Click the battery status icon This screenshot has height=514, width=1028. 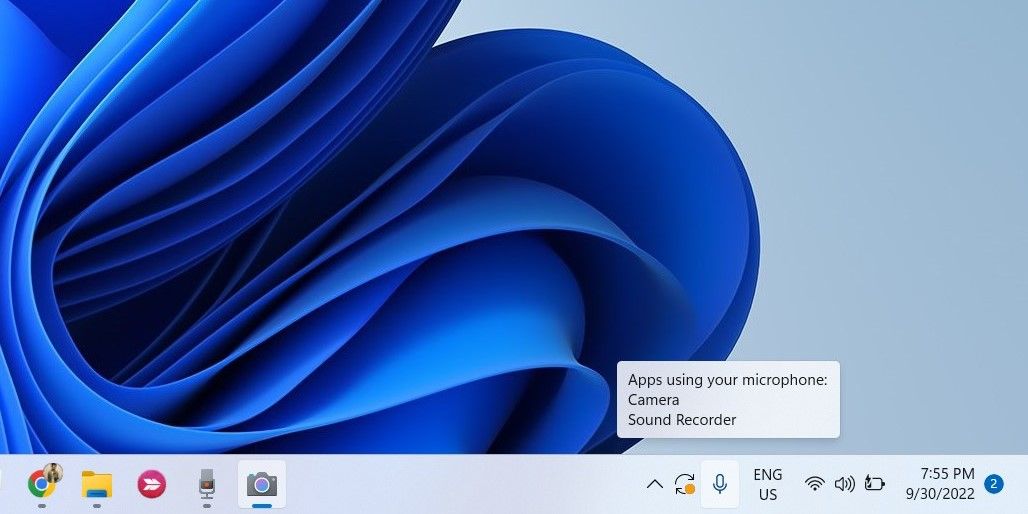pyautogui.click(x=875, y=484)
